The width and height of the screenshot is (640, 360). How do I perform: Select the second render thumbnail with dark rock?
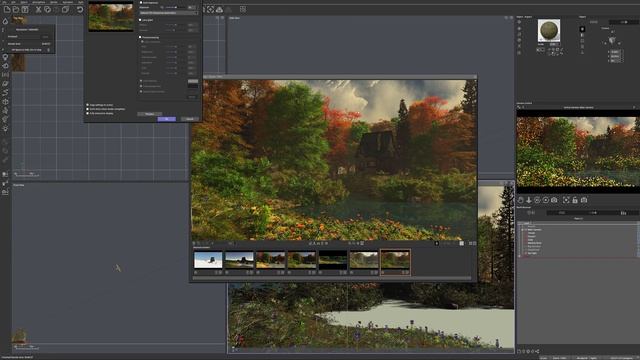click(239, 260)
